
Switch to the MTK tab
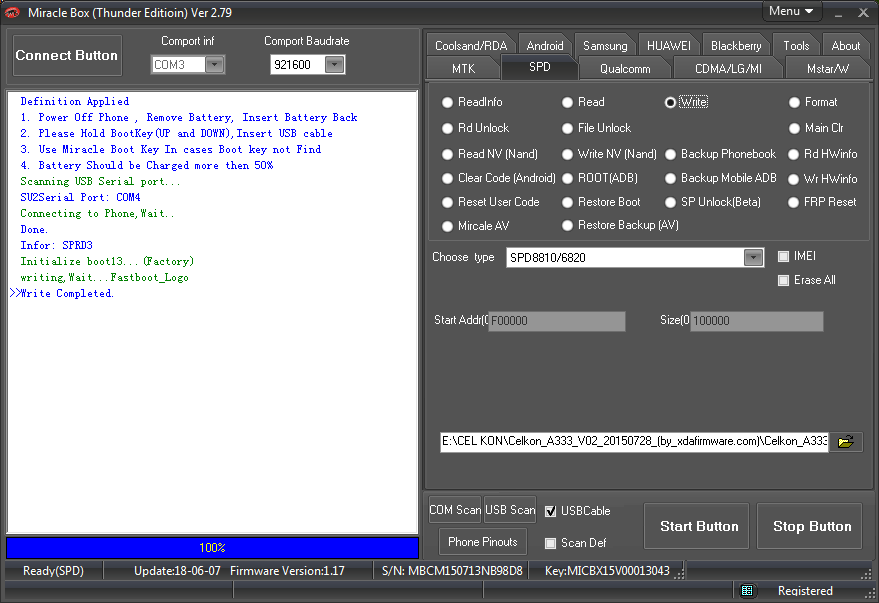coord(464,68)
